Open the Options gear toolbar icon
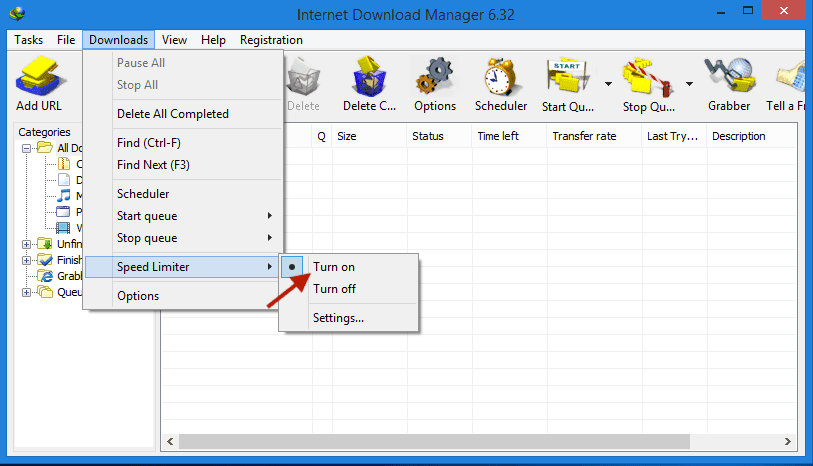 tap(434, 78)
